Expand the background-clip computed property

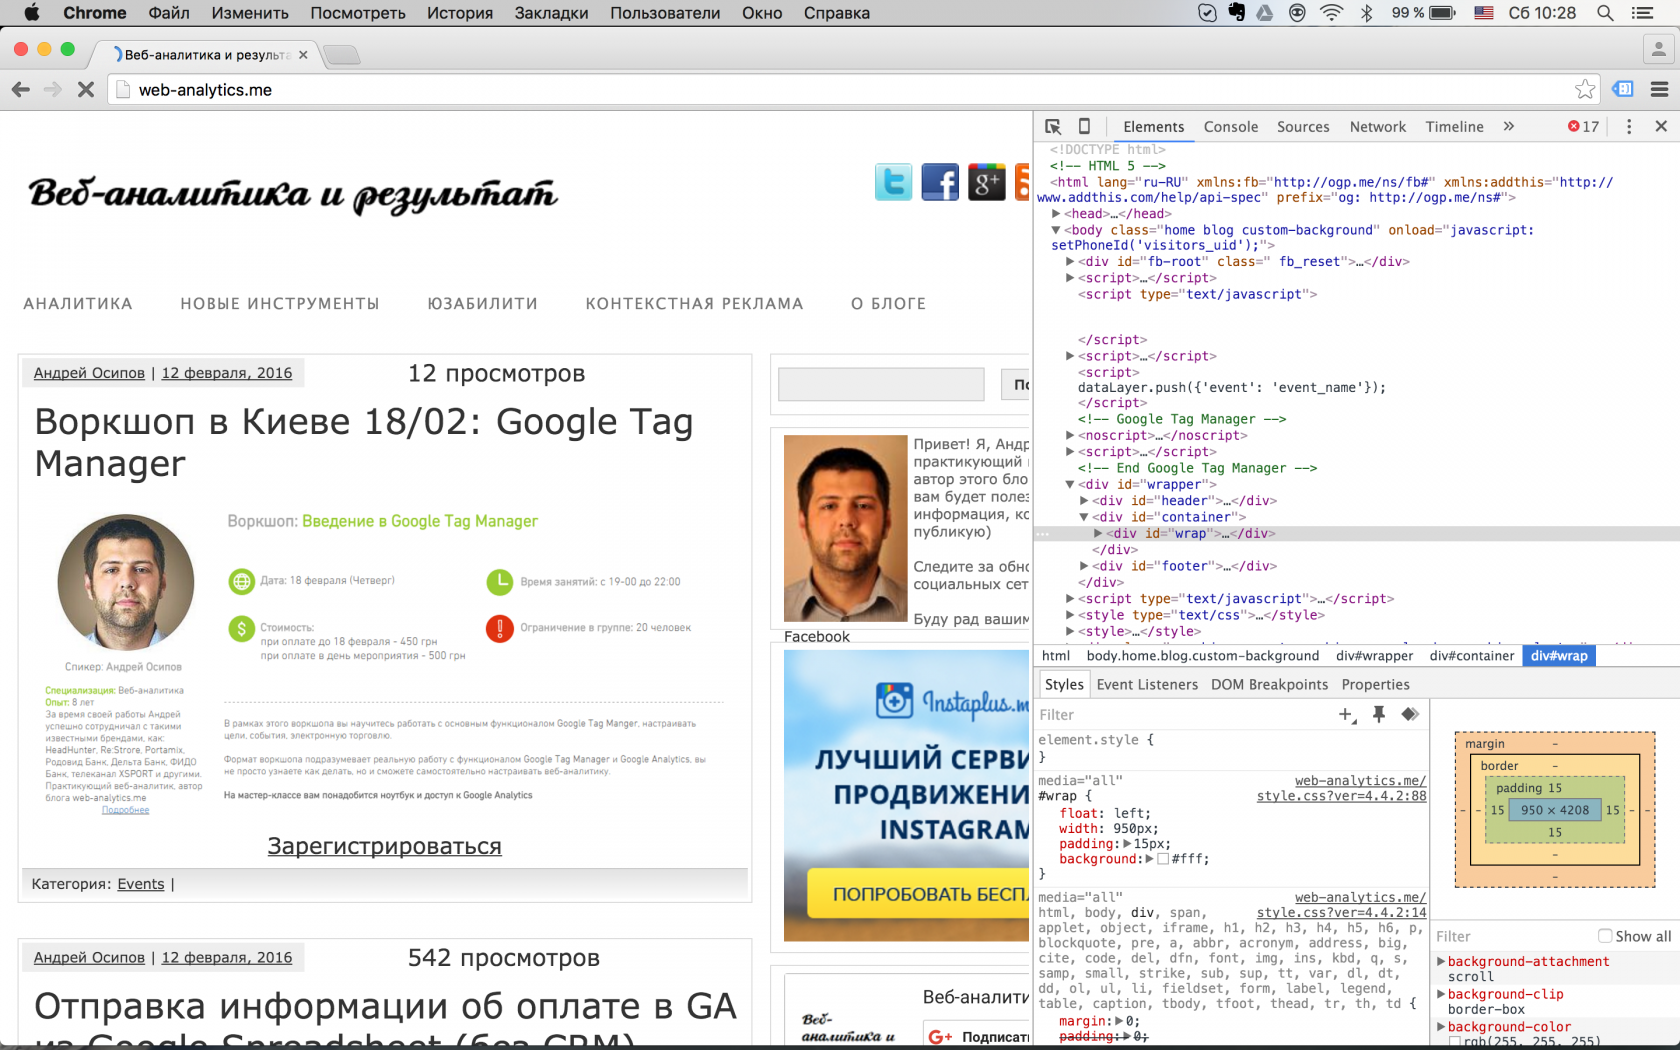1441,995
